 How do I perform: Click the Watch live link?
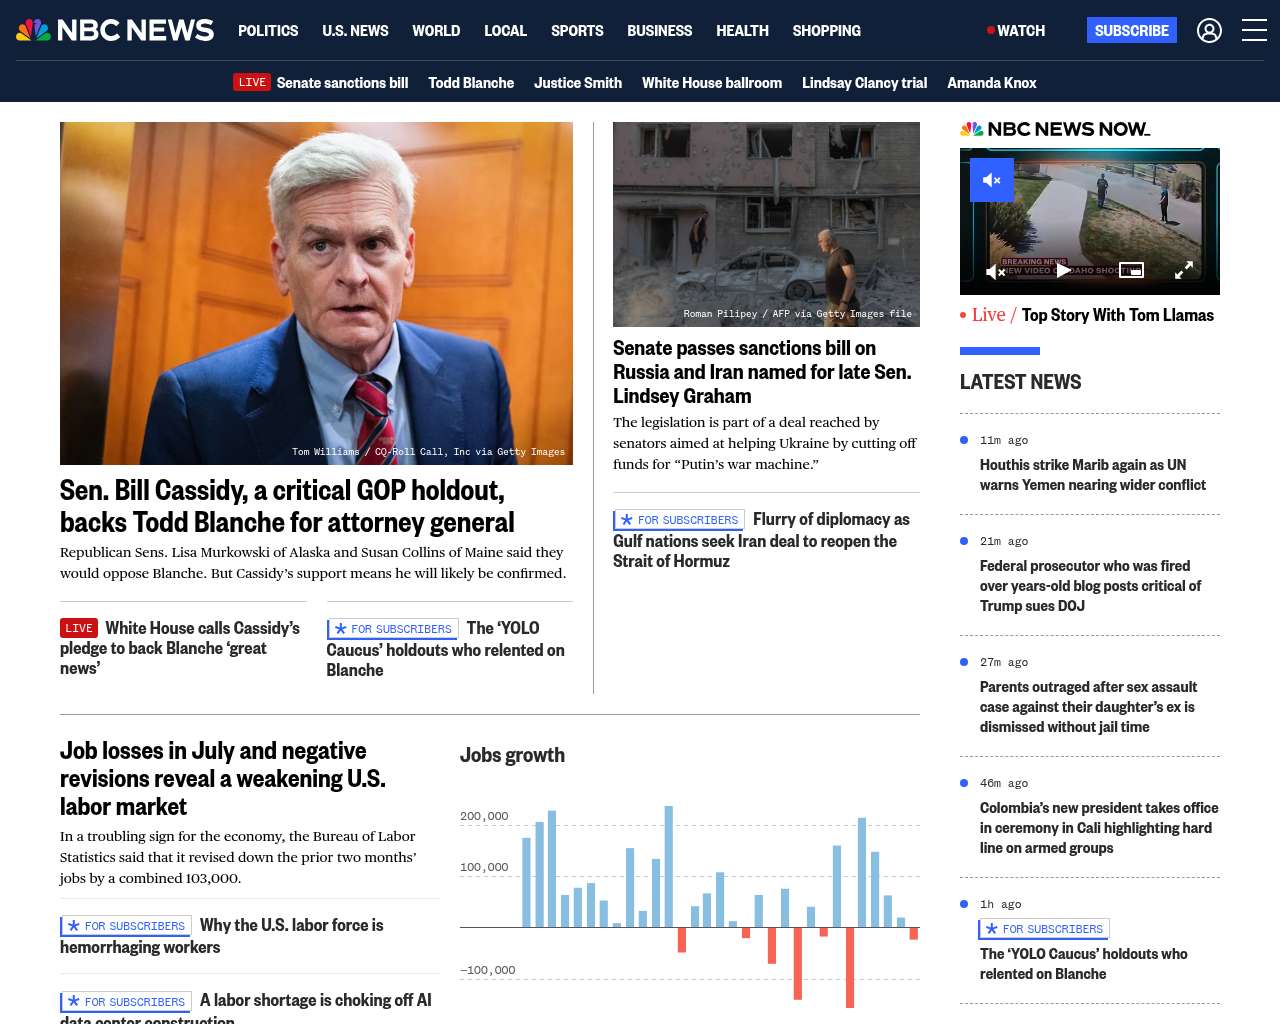[x=1016, y=31]
